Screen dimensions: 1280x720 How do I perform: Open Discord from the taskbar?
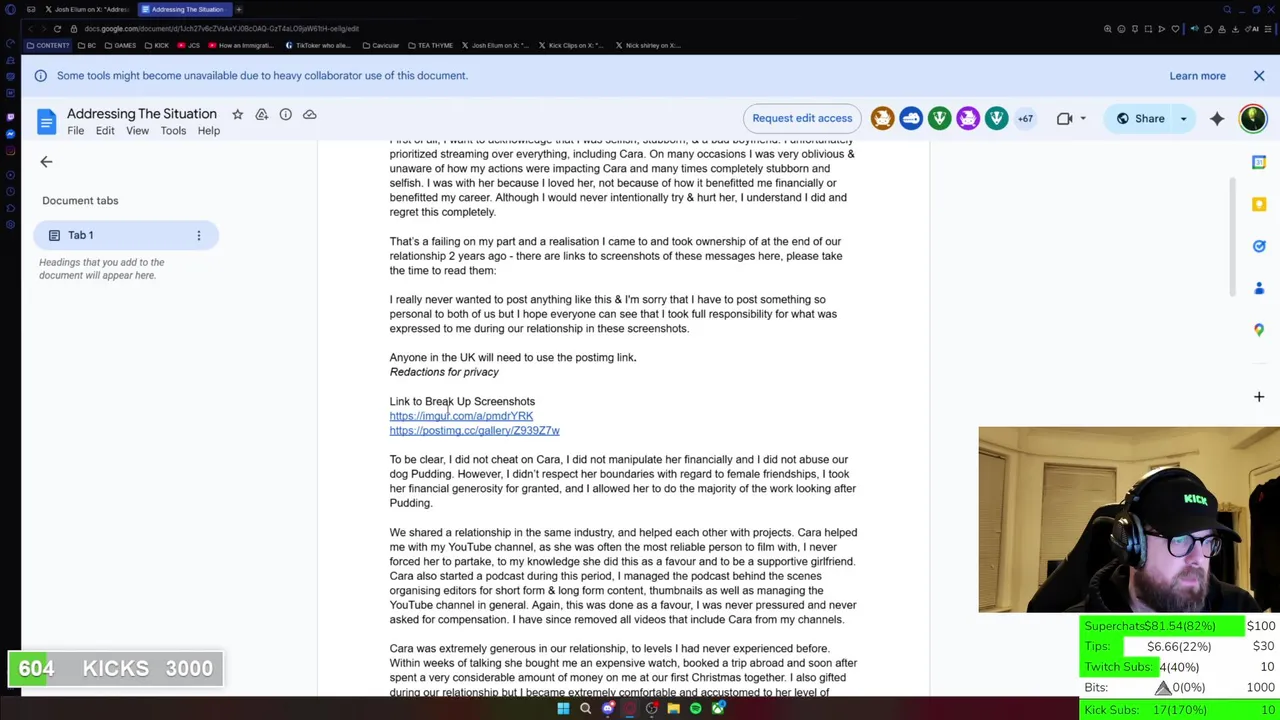[x=608, y=709]
